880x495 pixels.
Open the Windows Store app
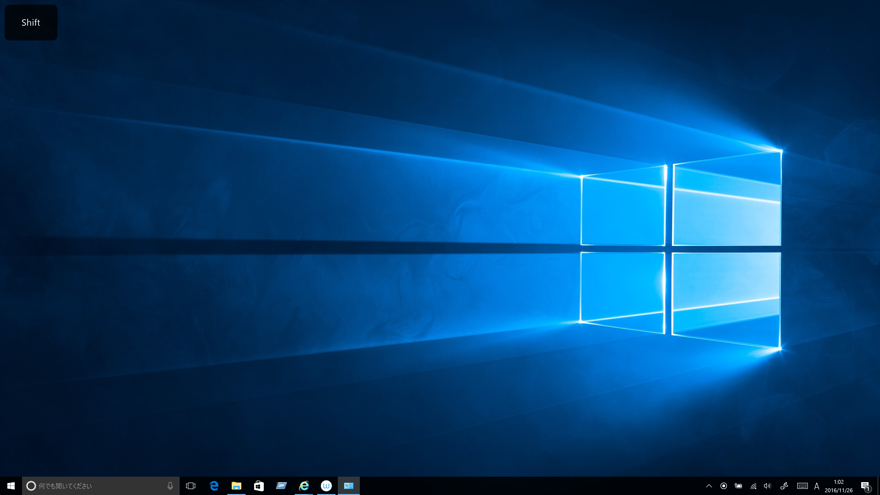click(x=259, y=486)
